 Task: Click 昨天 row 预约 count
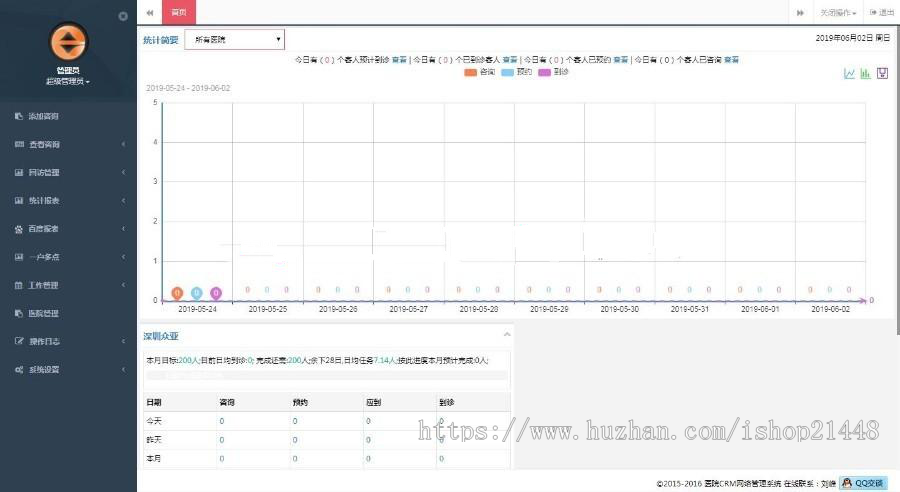(295, 440)
